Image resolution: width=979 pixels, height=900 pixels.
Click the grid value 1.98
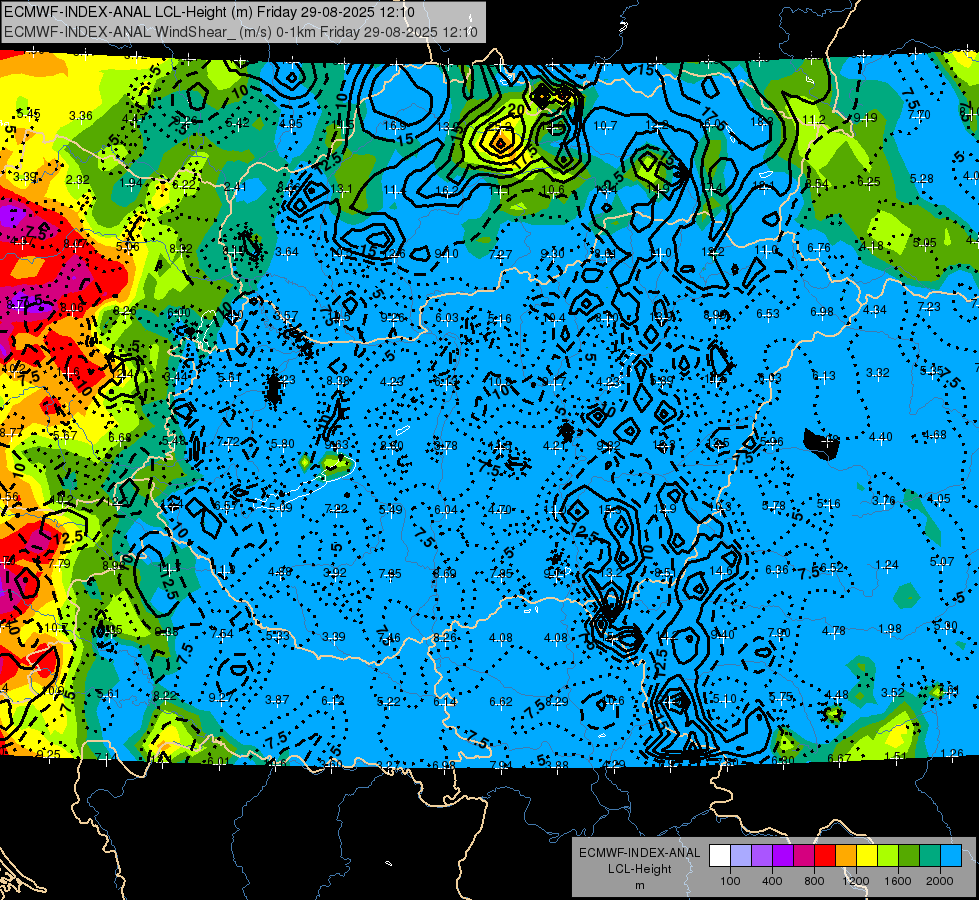point(890,628)
